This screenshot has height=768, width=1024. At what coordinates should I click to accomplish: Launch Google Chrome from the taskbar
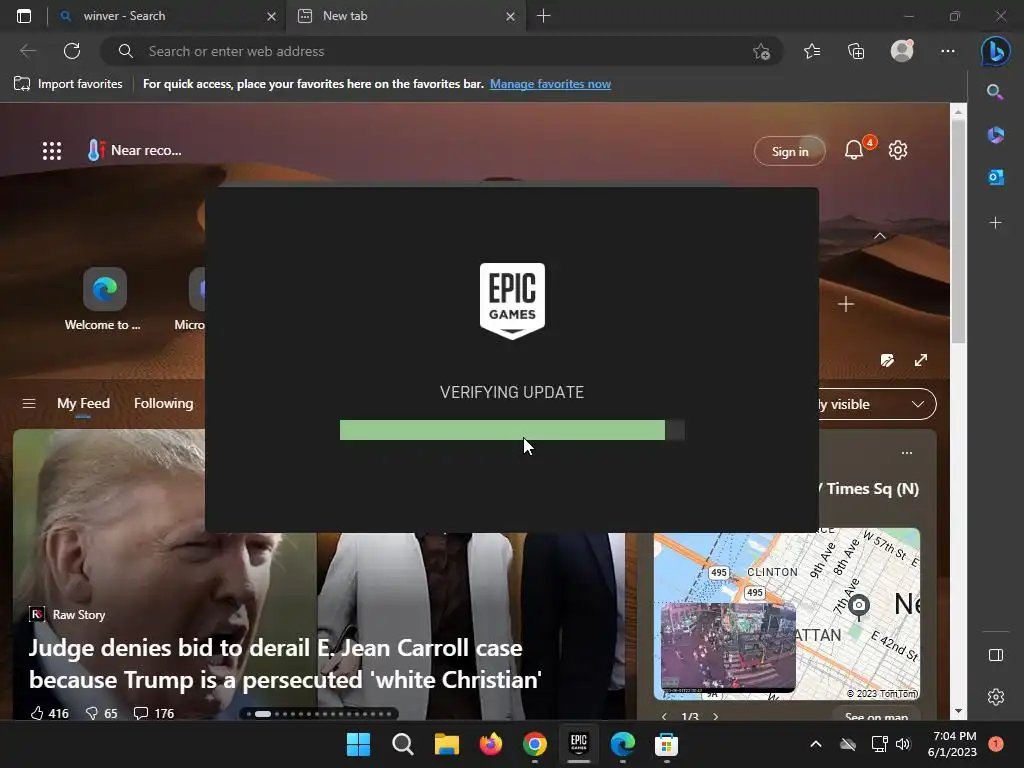point(535,744)
